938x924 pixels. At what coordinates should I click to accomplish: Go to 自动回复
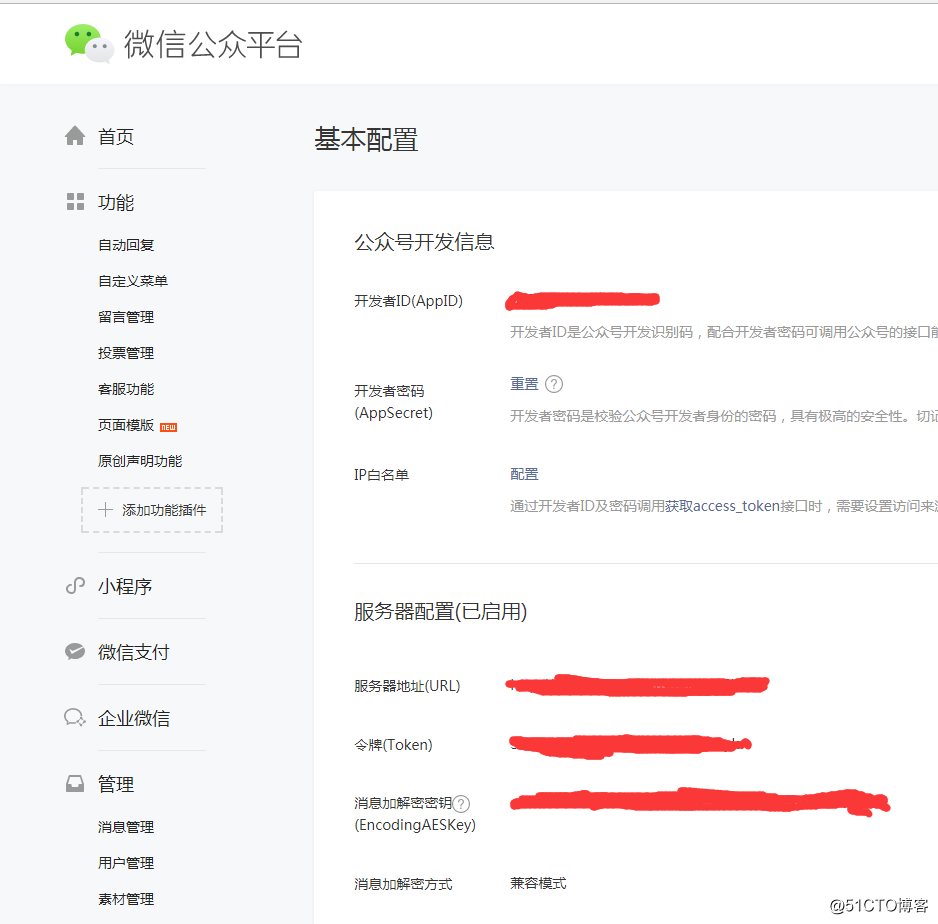tap(126, 245)
